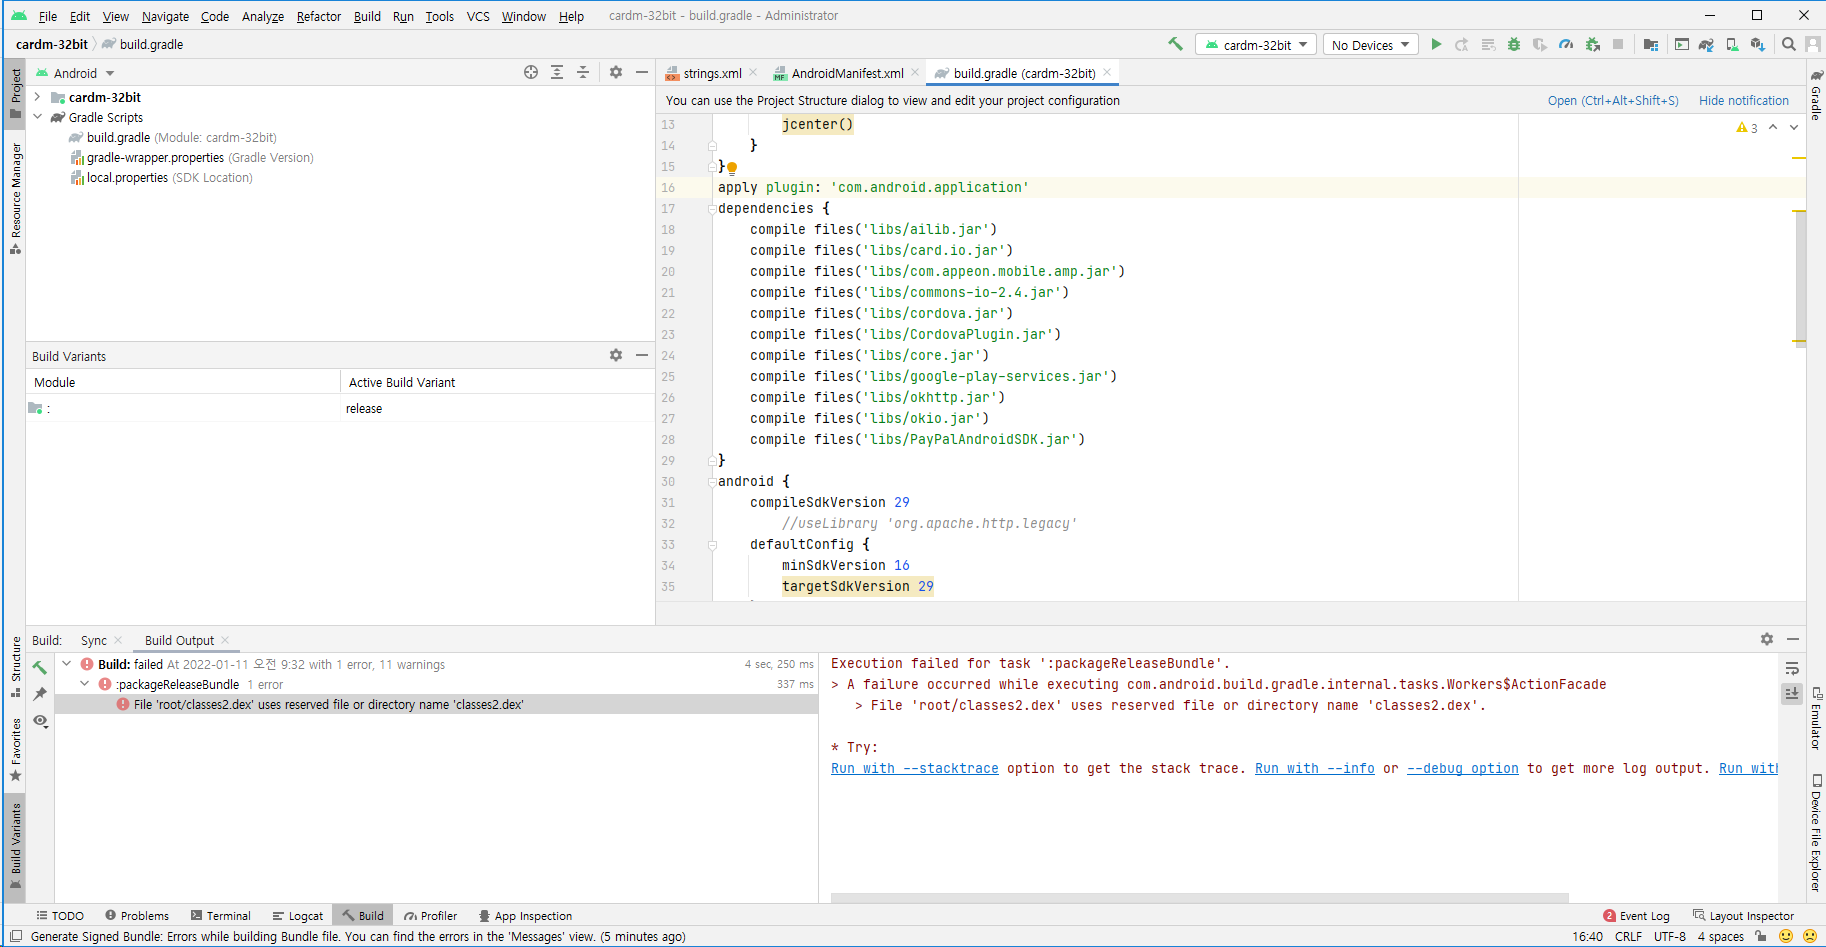Screen dimensions: 1826x947
Task: Open the Profile app gauge icon
Action: click(1566, 44)
